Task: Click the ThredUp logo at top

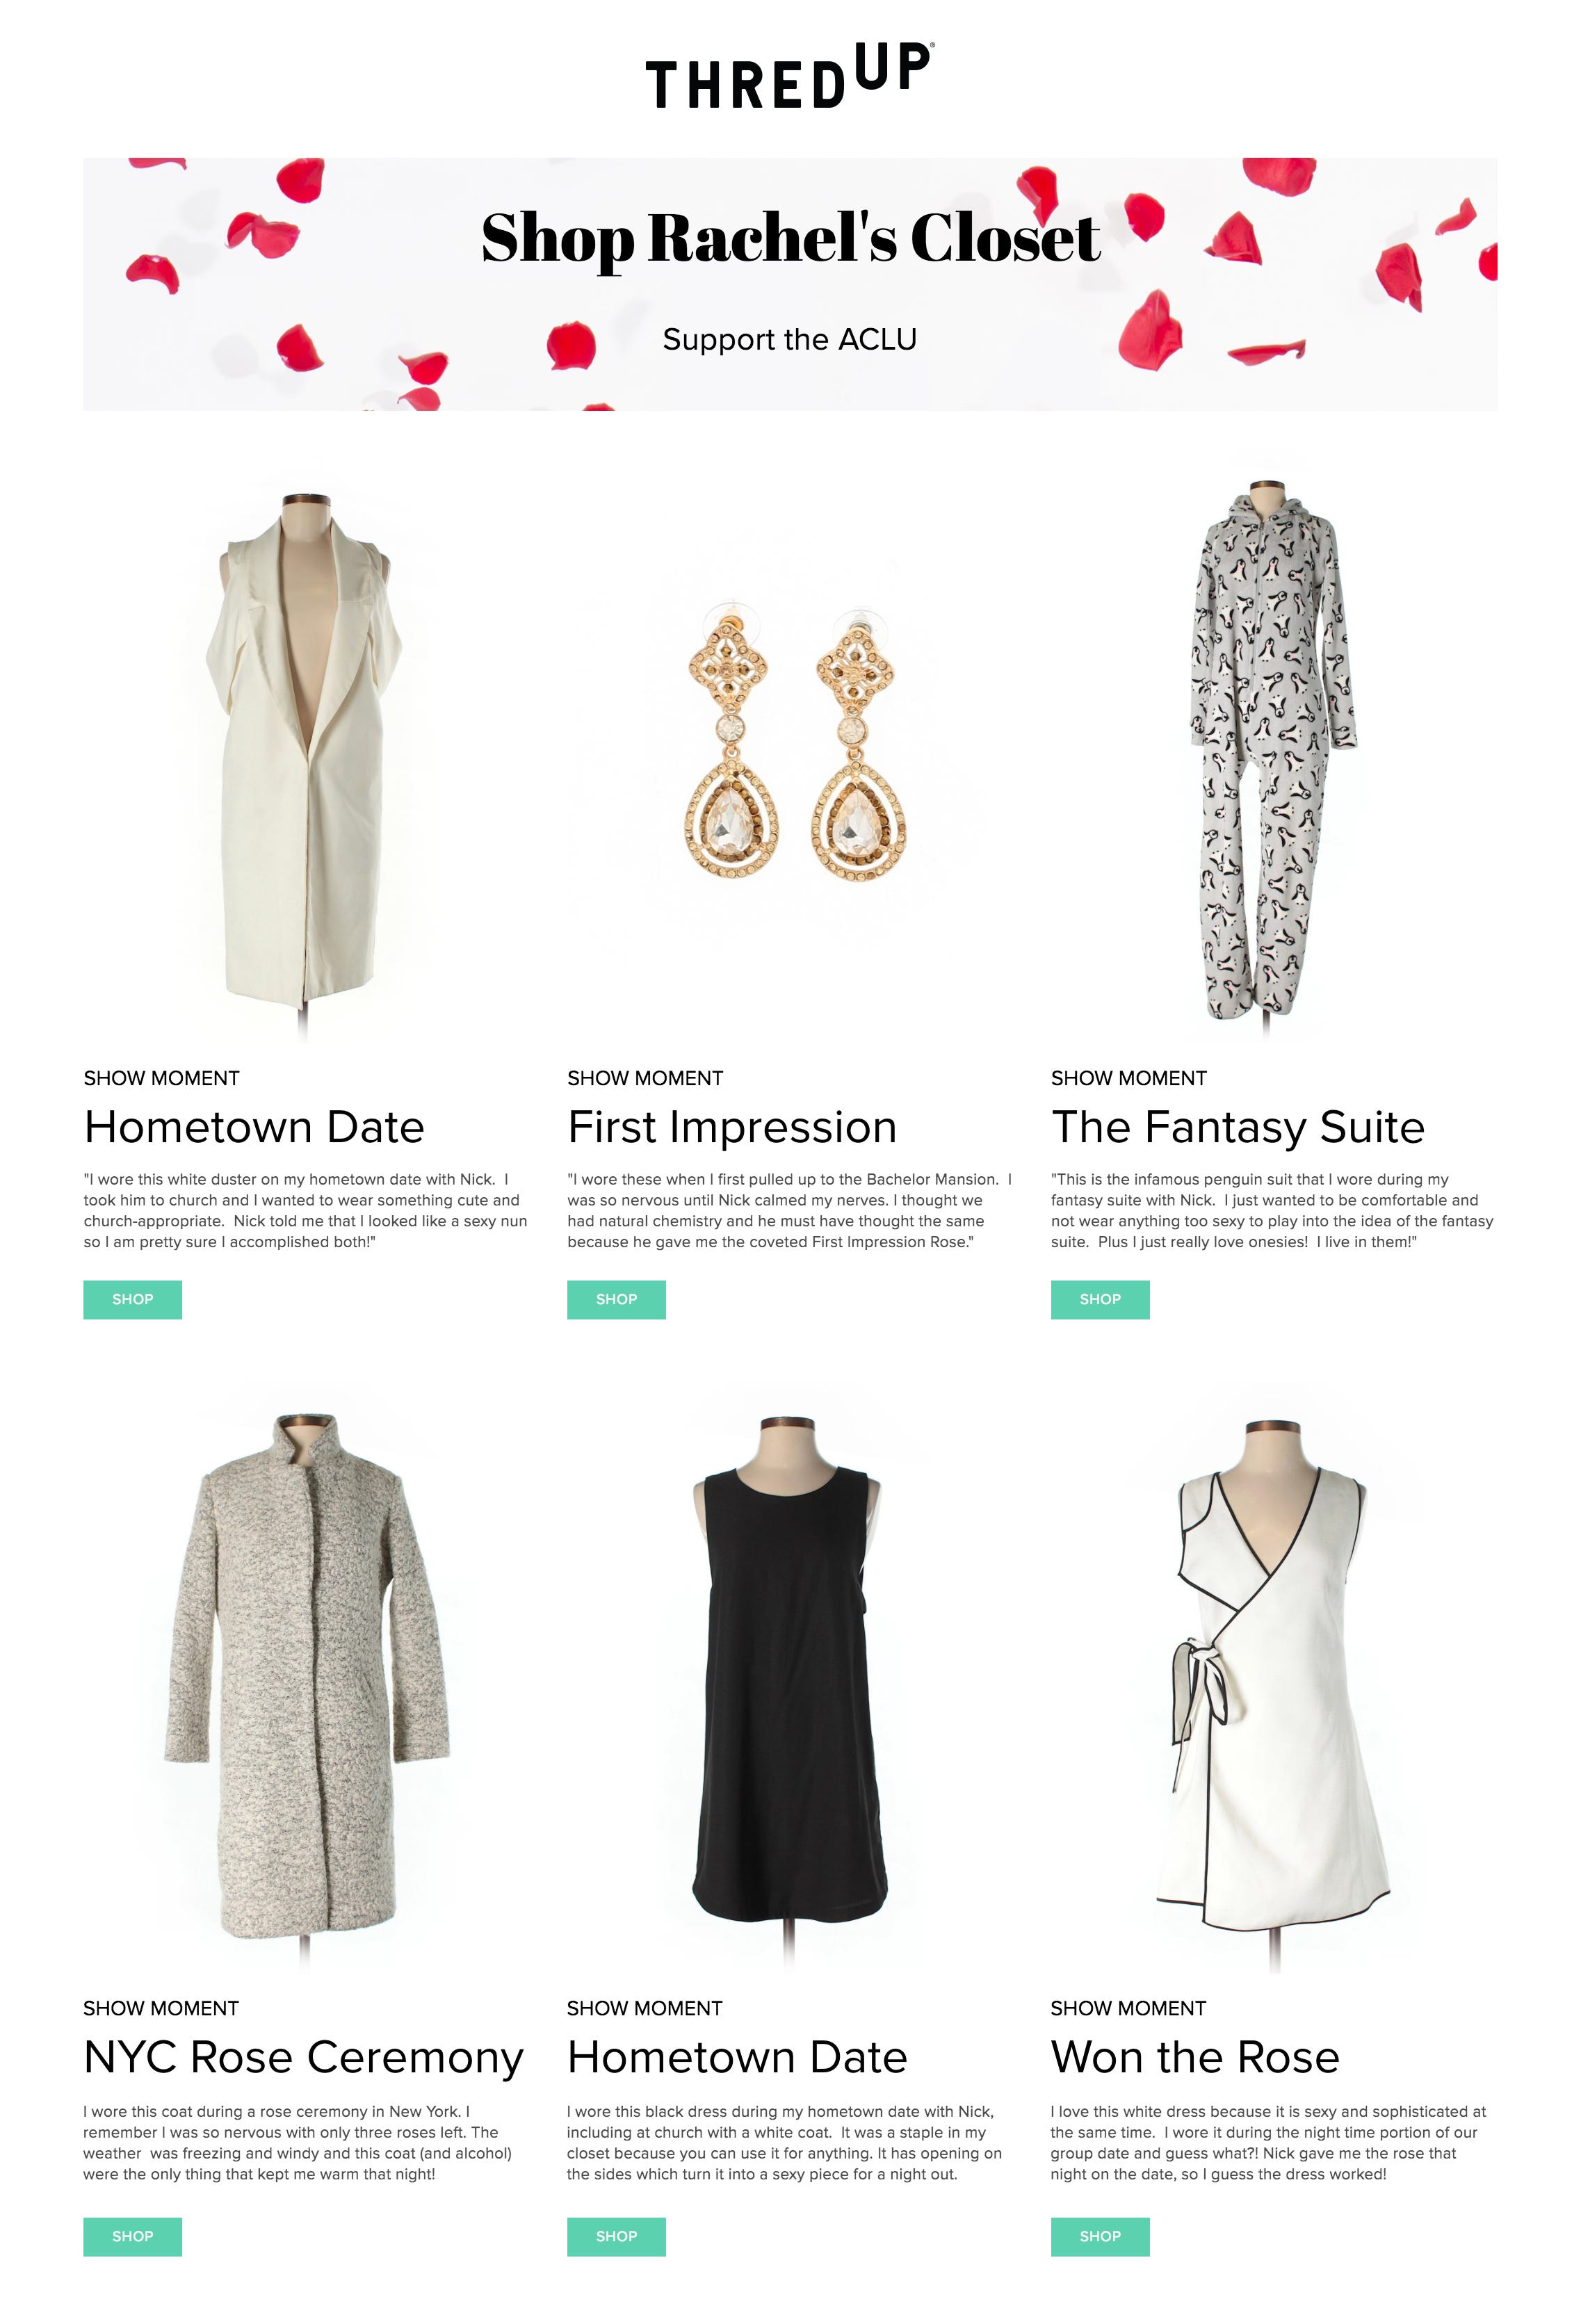Action: 789,75
